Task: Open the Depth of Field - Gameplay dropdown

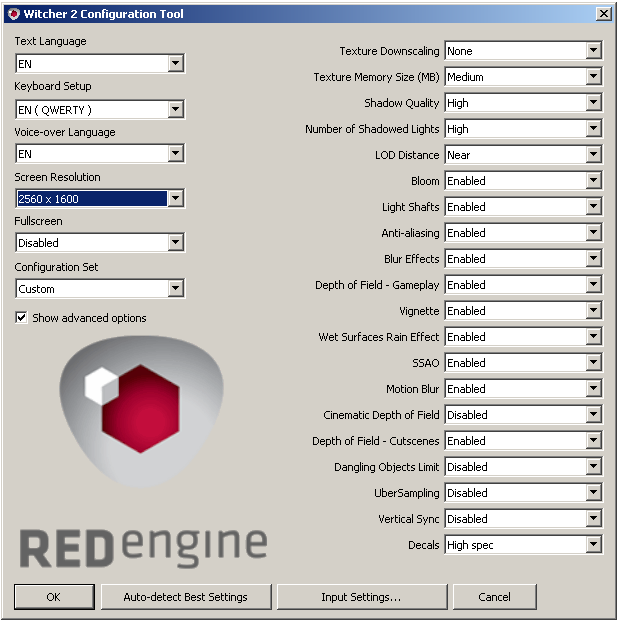Action: coord(523,285)
